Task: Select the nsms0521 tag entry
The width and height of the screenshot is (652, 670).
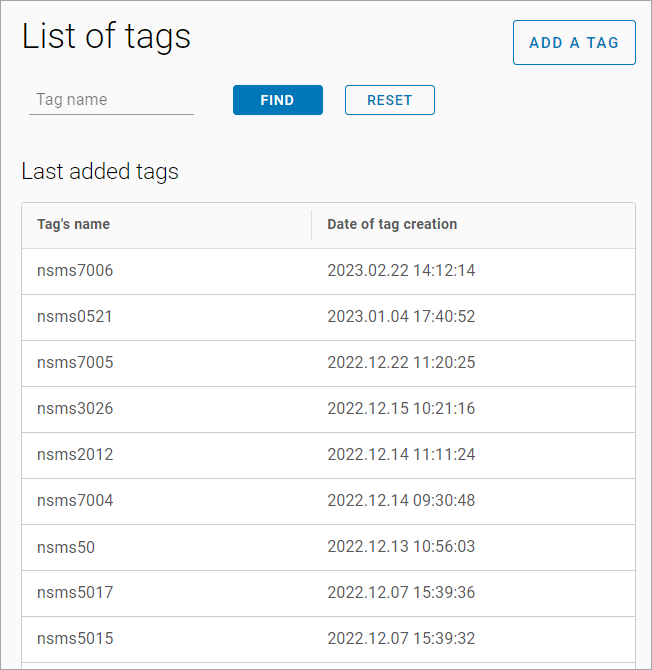Action: tap(75, 317)
